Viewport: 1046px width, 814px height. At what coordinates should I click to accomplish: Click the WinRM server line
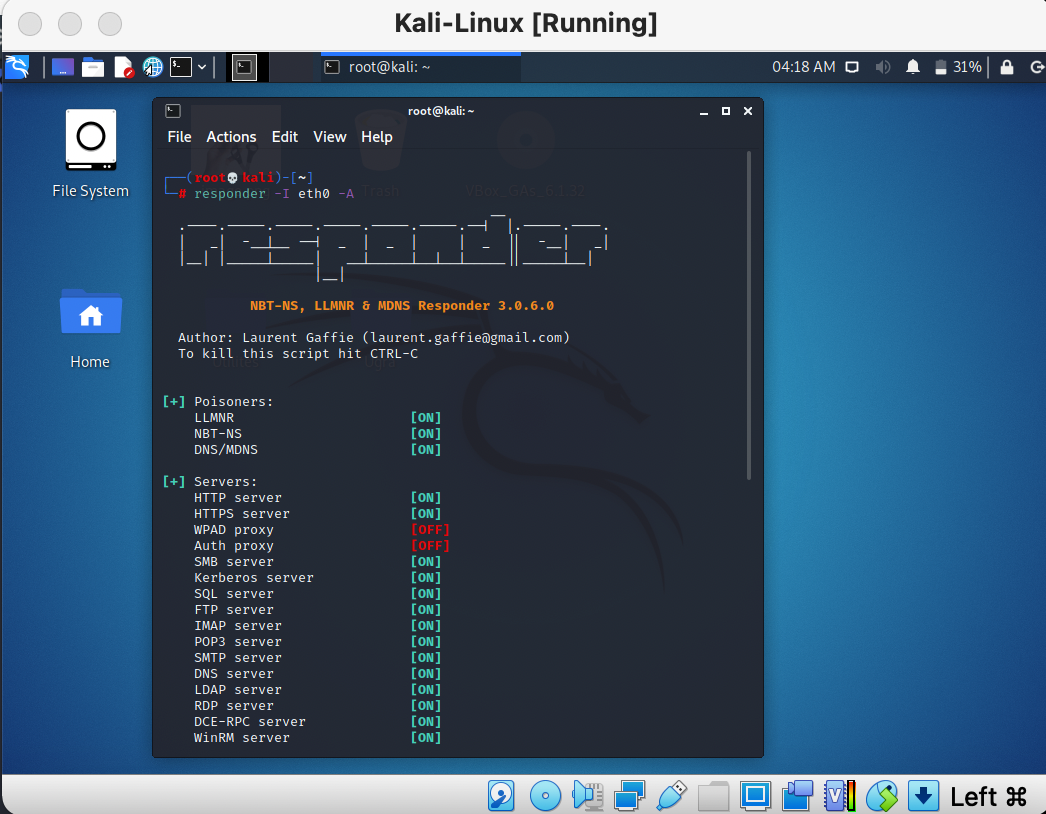click(318, 738)
